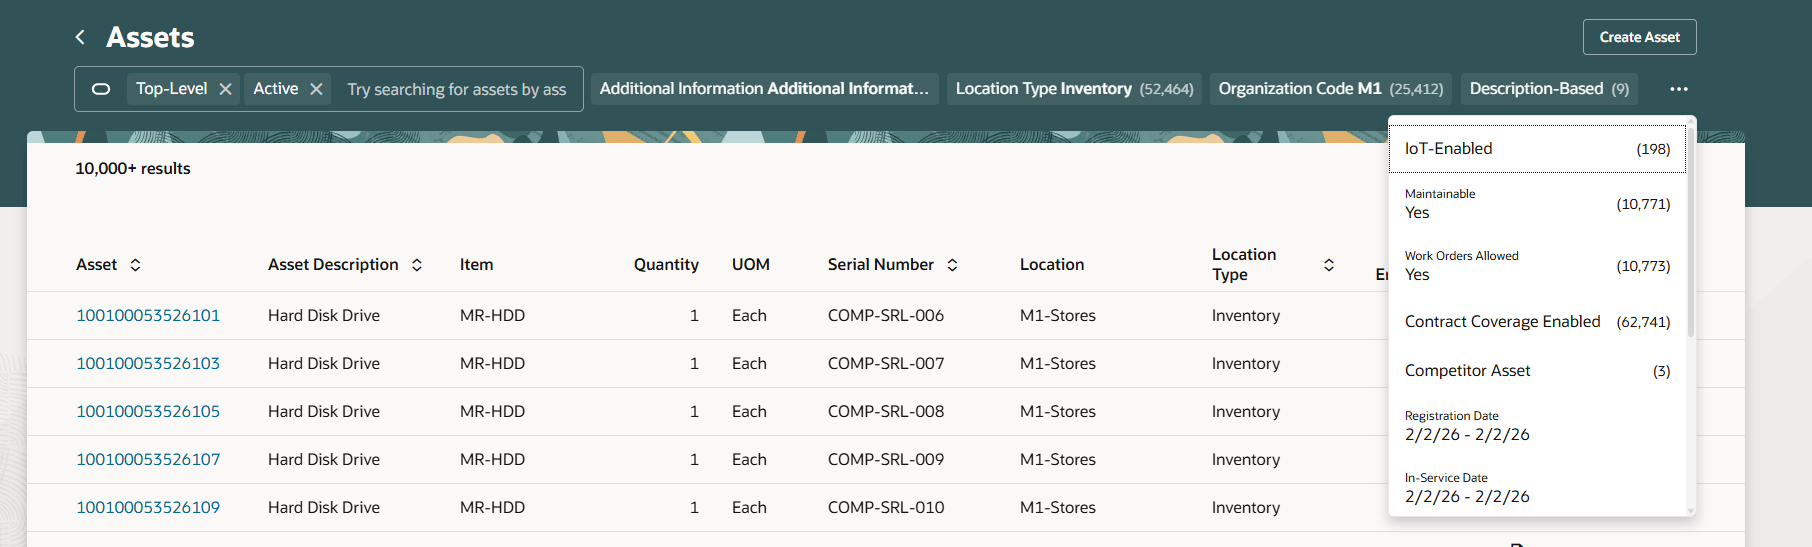Click the search icon in filter bar

click(101, 89)
